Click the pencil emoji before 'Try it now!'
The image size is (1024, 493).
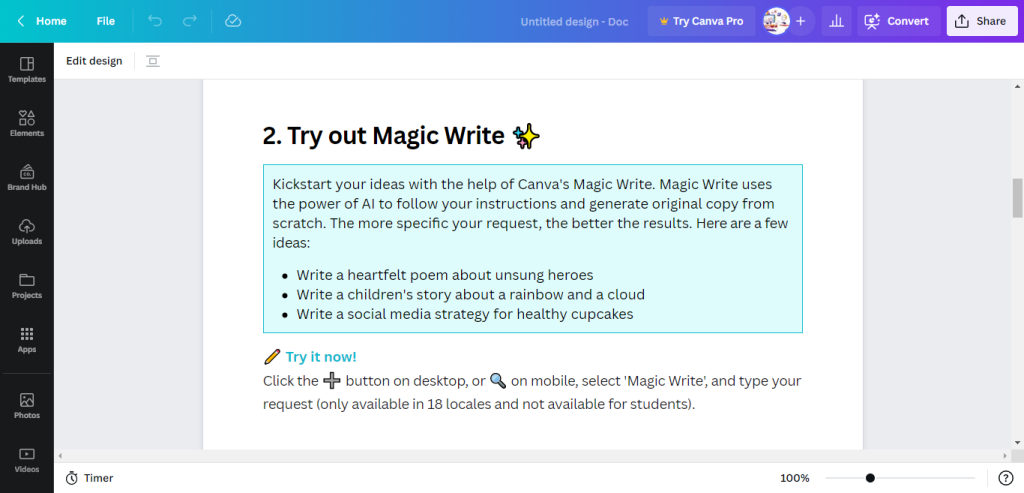pos(272,357)
